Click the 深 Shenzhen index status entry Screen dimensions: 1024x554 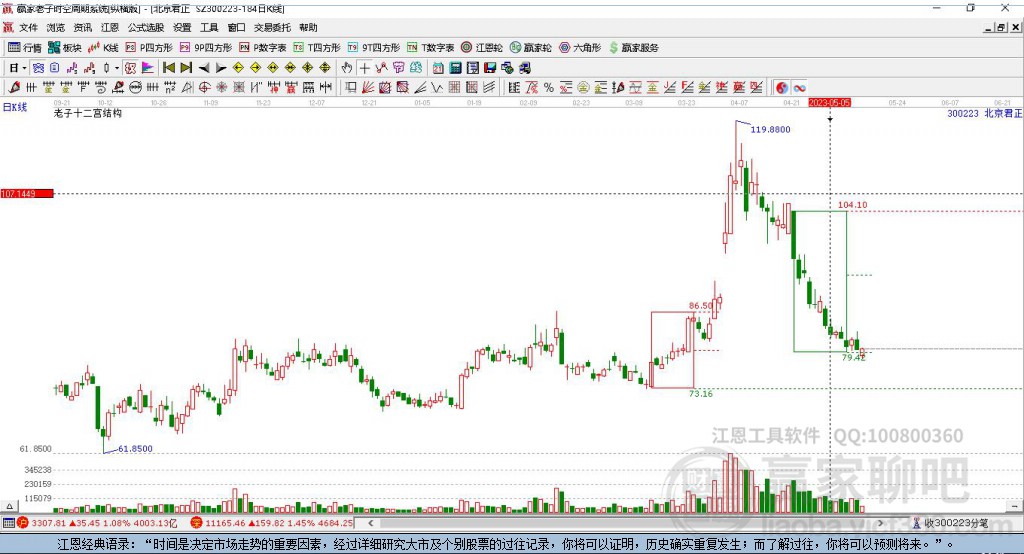point(272,523)
